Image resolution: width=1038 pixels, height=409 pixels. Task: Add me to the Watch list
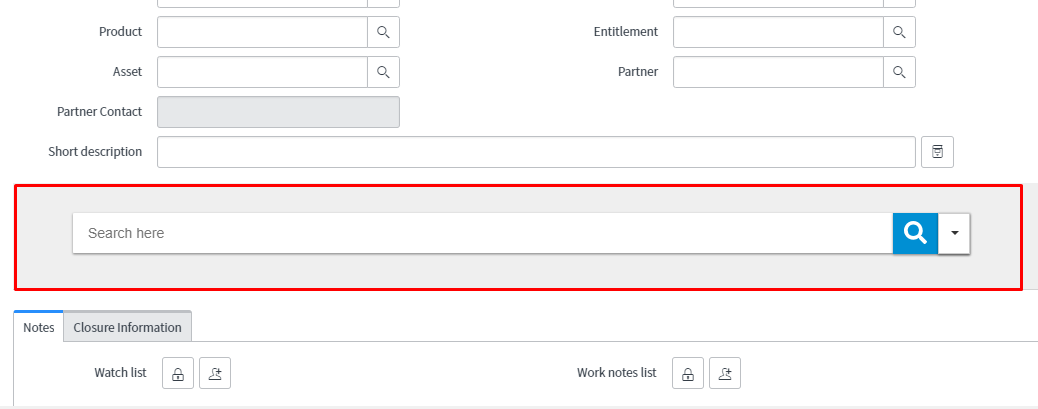click(x=215, y=373)
